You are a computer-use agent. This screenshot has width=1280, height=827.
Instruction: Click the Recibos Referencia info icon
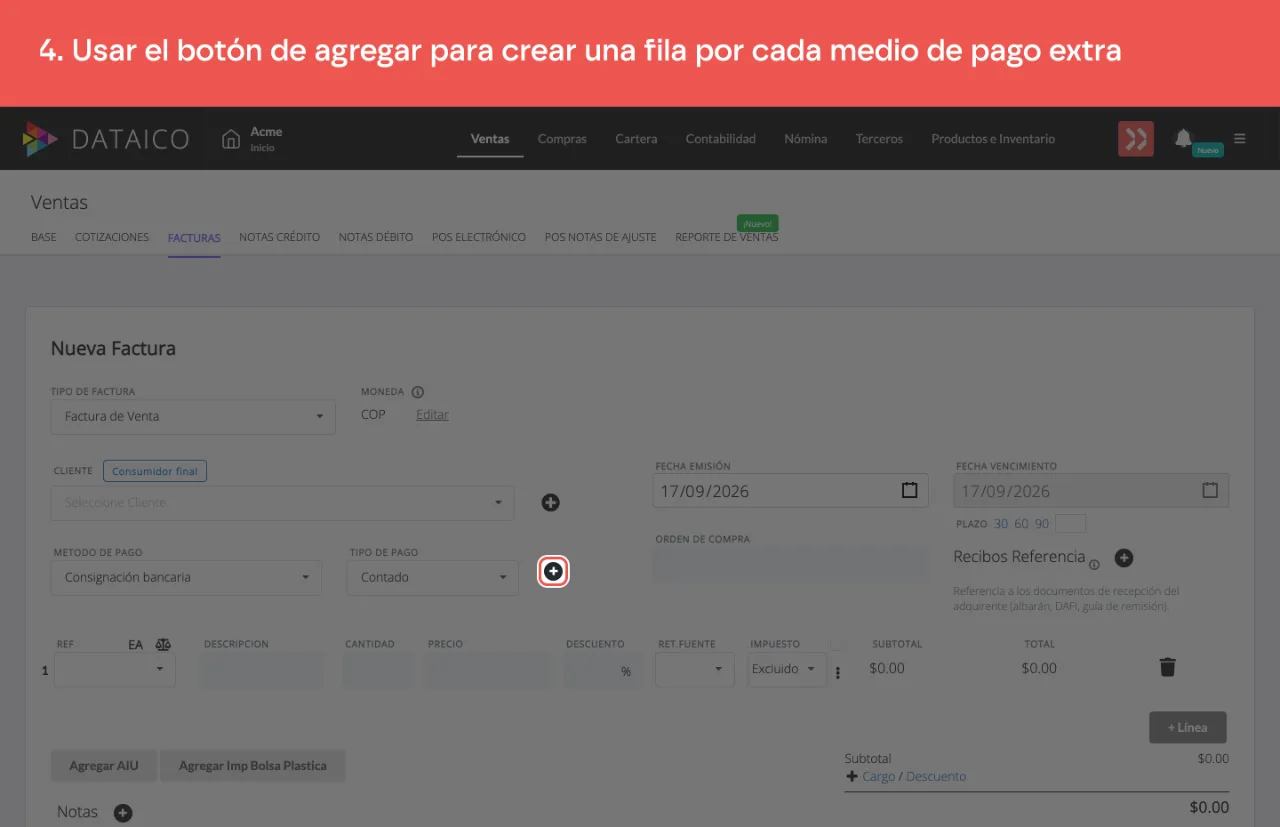1094,565
